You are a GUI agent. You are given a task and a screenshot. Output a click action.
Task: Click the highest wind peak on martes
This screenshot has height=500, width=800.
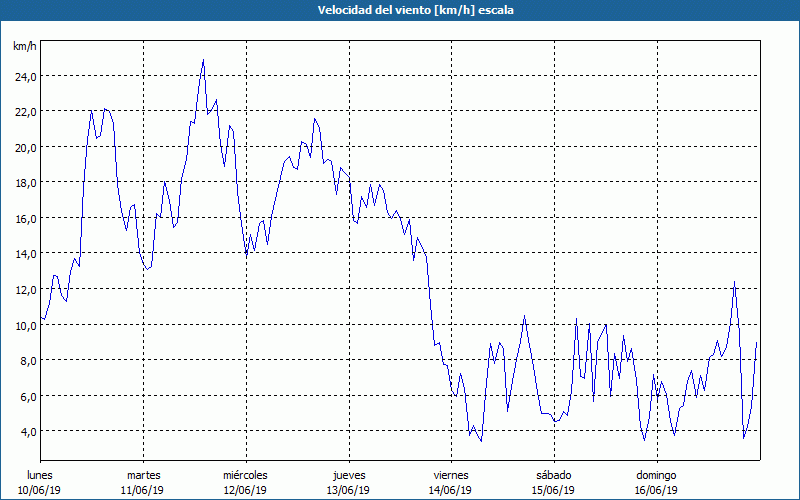point(203,60)
